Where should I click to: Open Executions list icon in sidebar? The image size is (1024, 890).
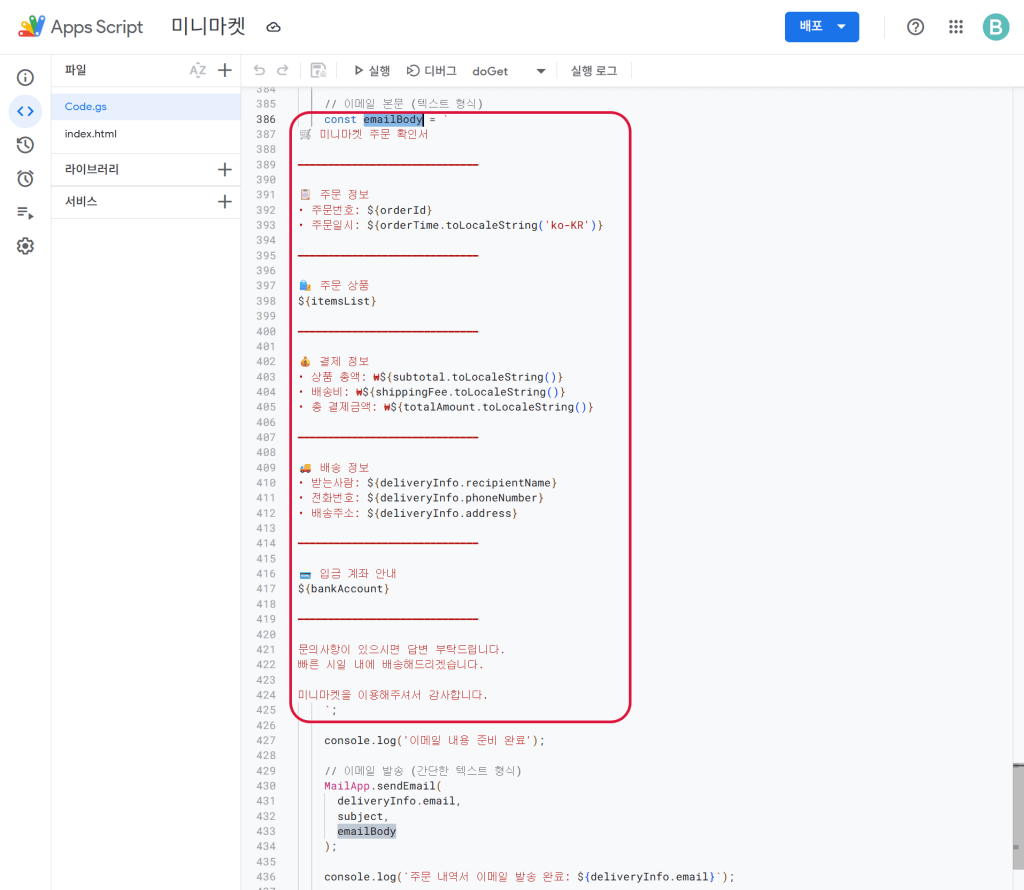(x=25, y=213)
